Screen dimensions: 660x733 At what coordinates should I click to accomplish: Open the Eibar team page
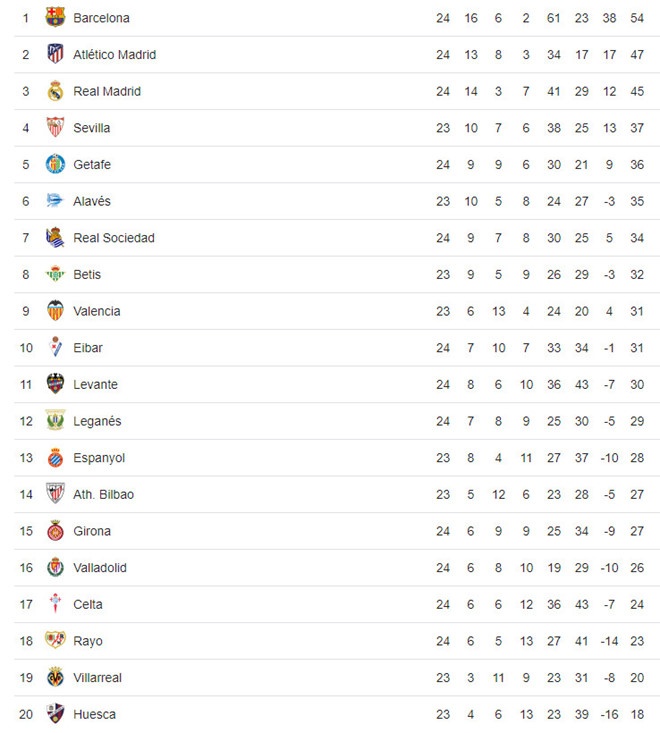pos(88,348)
